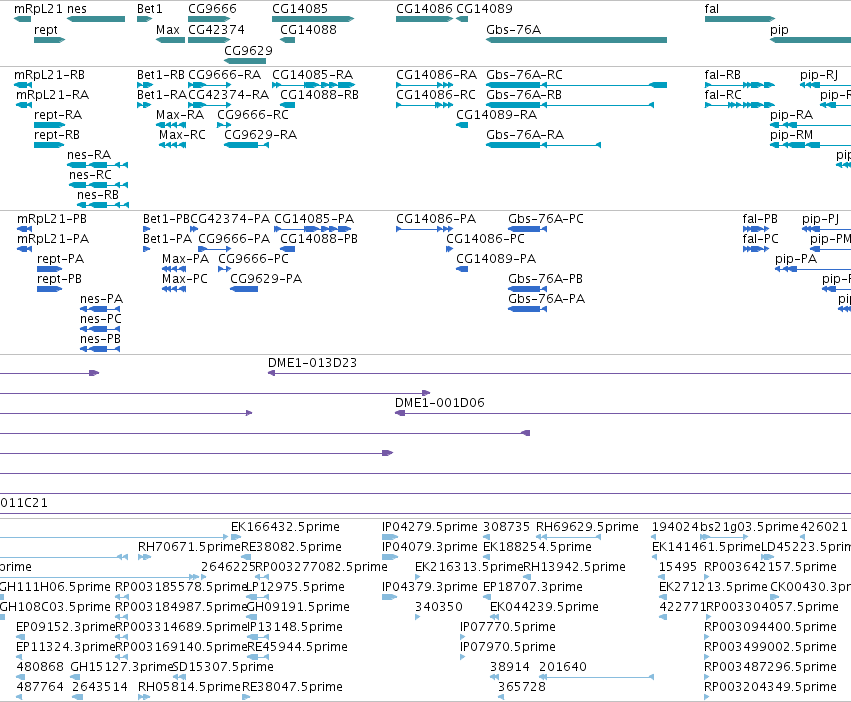Select transcript label pip-RM

click(791, 135)
